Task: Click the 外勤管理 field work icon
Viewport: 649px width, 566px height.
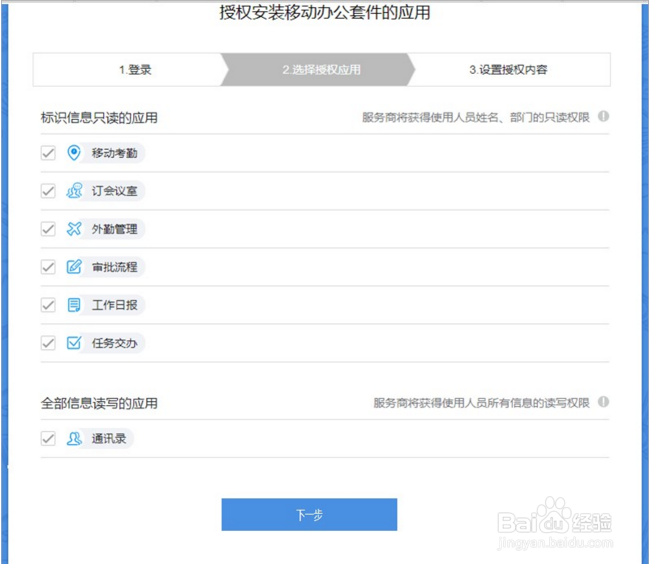Action: (x=74, y=229)
